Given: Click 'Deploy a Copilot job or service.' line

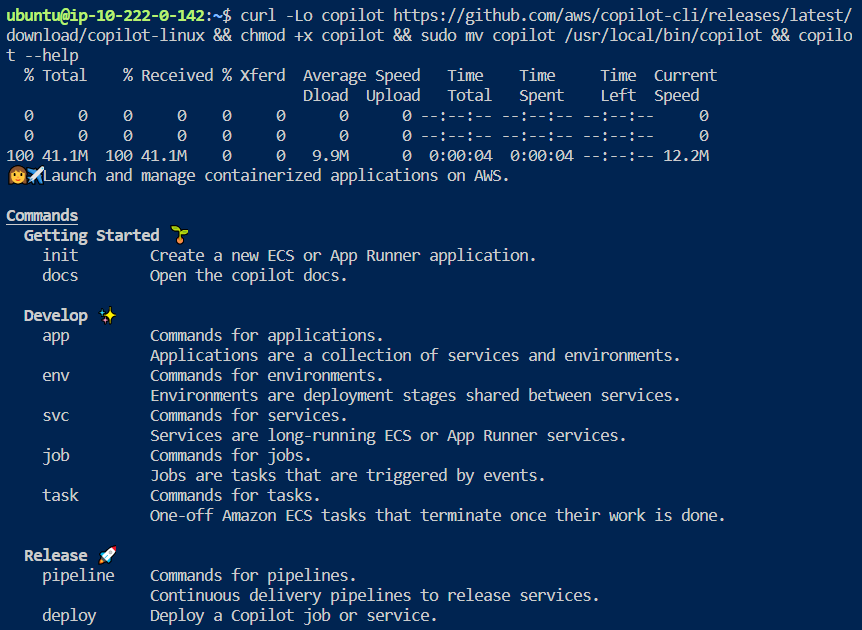Looking at the screenshot, I should point(294,616).
